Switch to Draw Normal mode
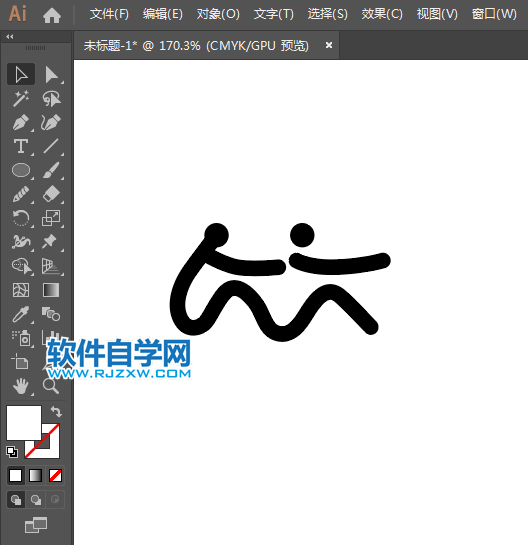 [x=16, y=500]
